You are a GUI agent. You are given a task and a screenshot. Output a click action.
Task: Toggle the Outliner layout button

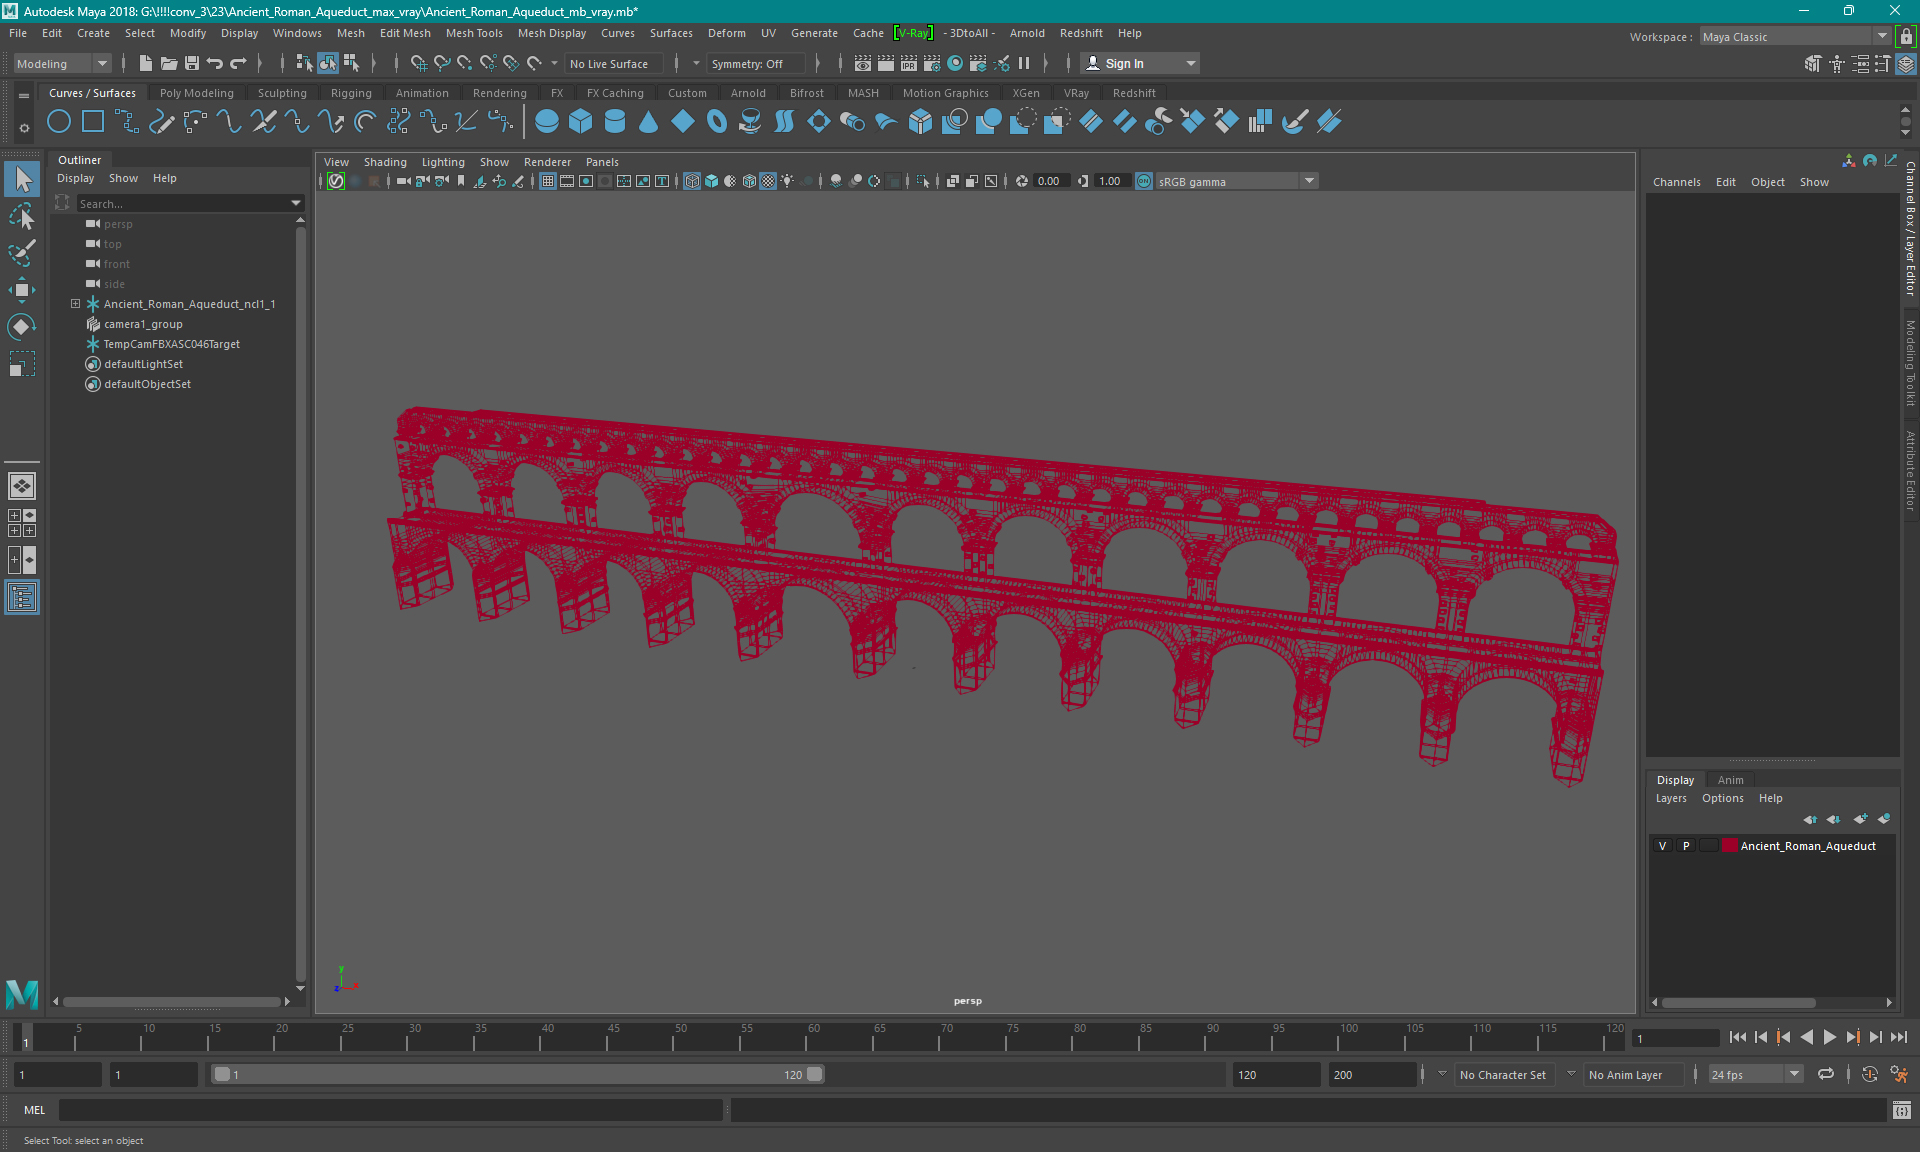click(22, 597)
